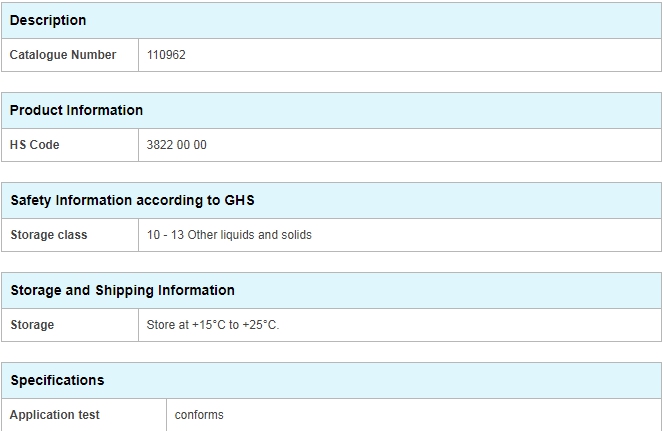662x431 pixels.
Task: Click the Safety Information according to GHS header
Action: point(331,200)
